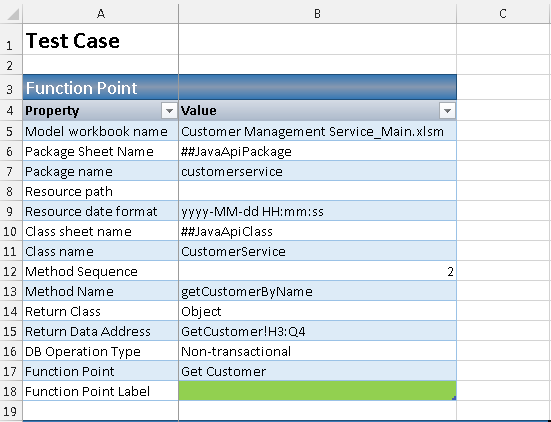
Task: Open the Property column filter dropdown
Action: point(169,111)
